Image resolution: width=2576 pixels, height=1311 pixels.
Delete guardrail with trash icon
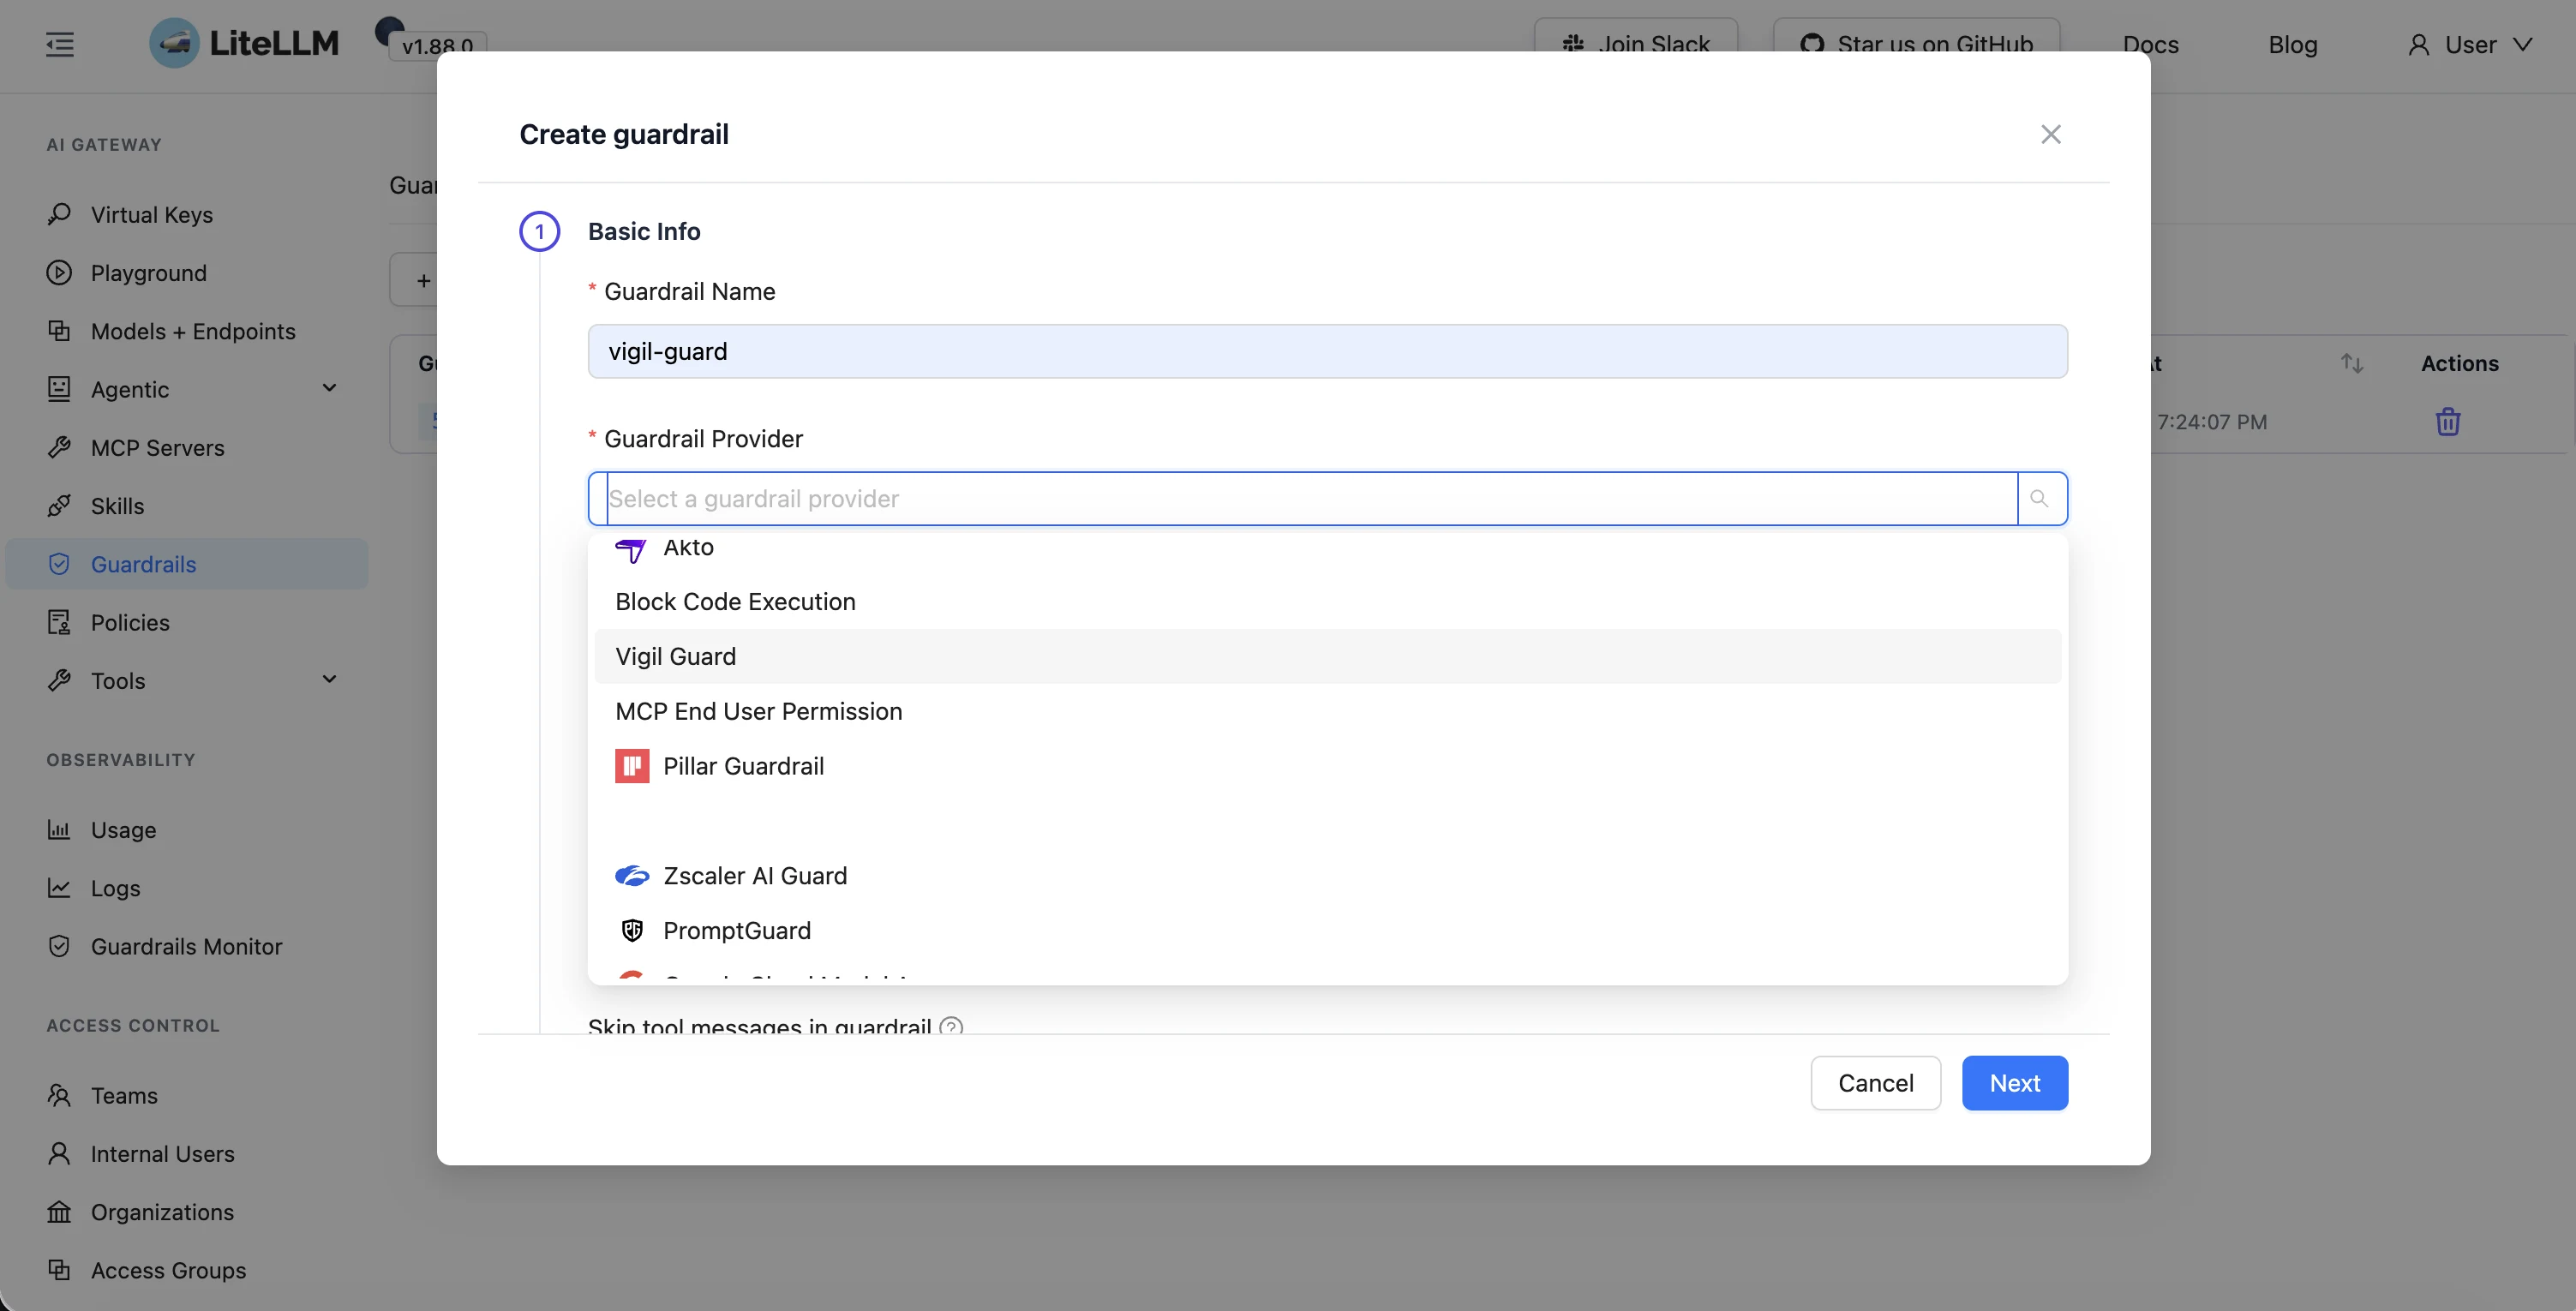[x=2447, y=421]
